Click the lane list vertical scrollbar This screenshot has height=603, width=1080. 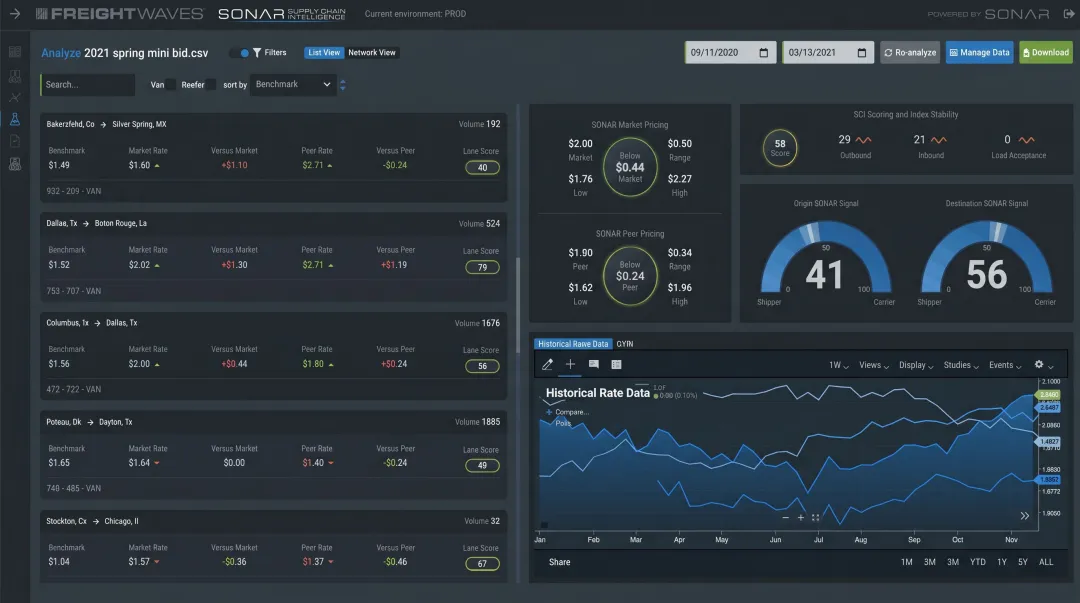(x=518, y=304)
